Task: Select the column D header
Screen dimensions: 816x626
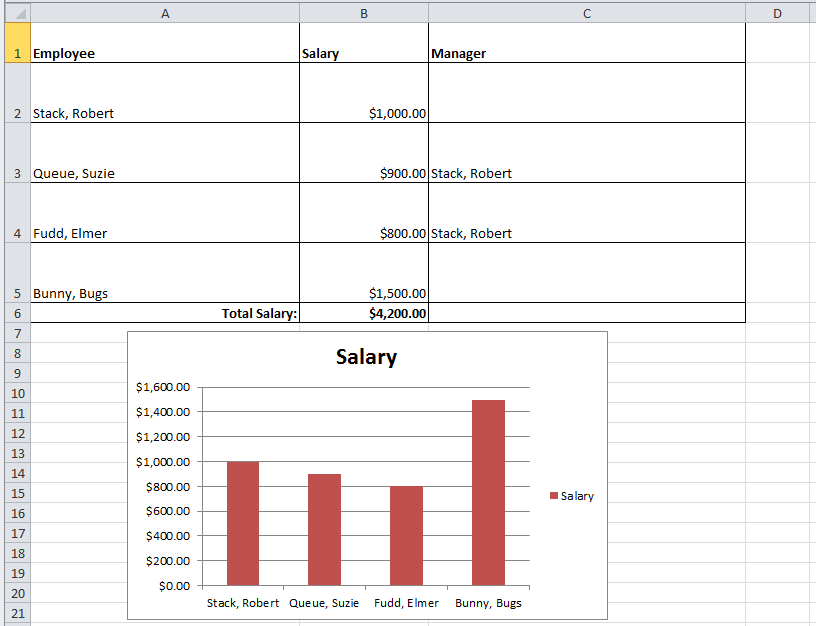Action: pos(777,12)
